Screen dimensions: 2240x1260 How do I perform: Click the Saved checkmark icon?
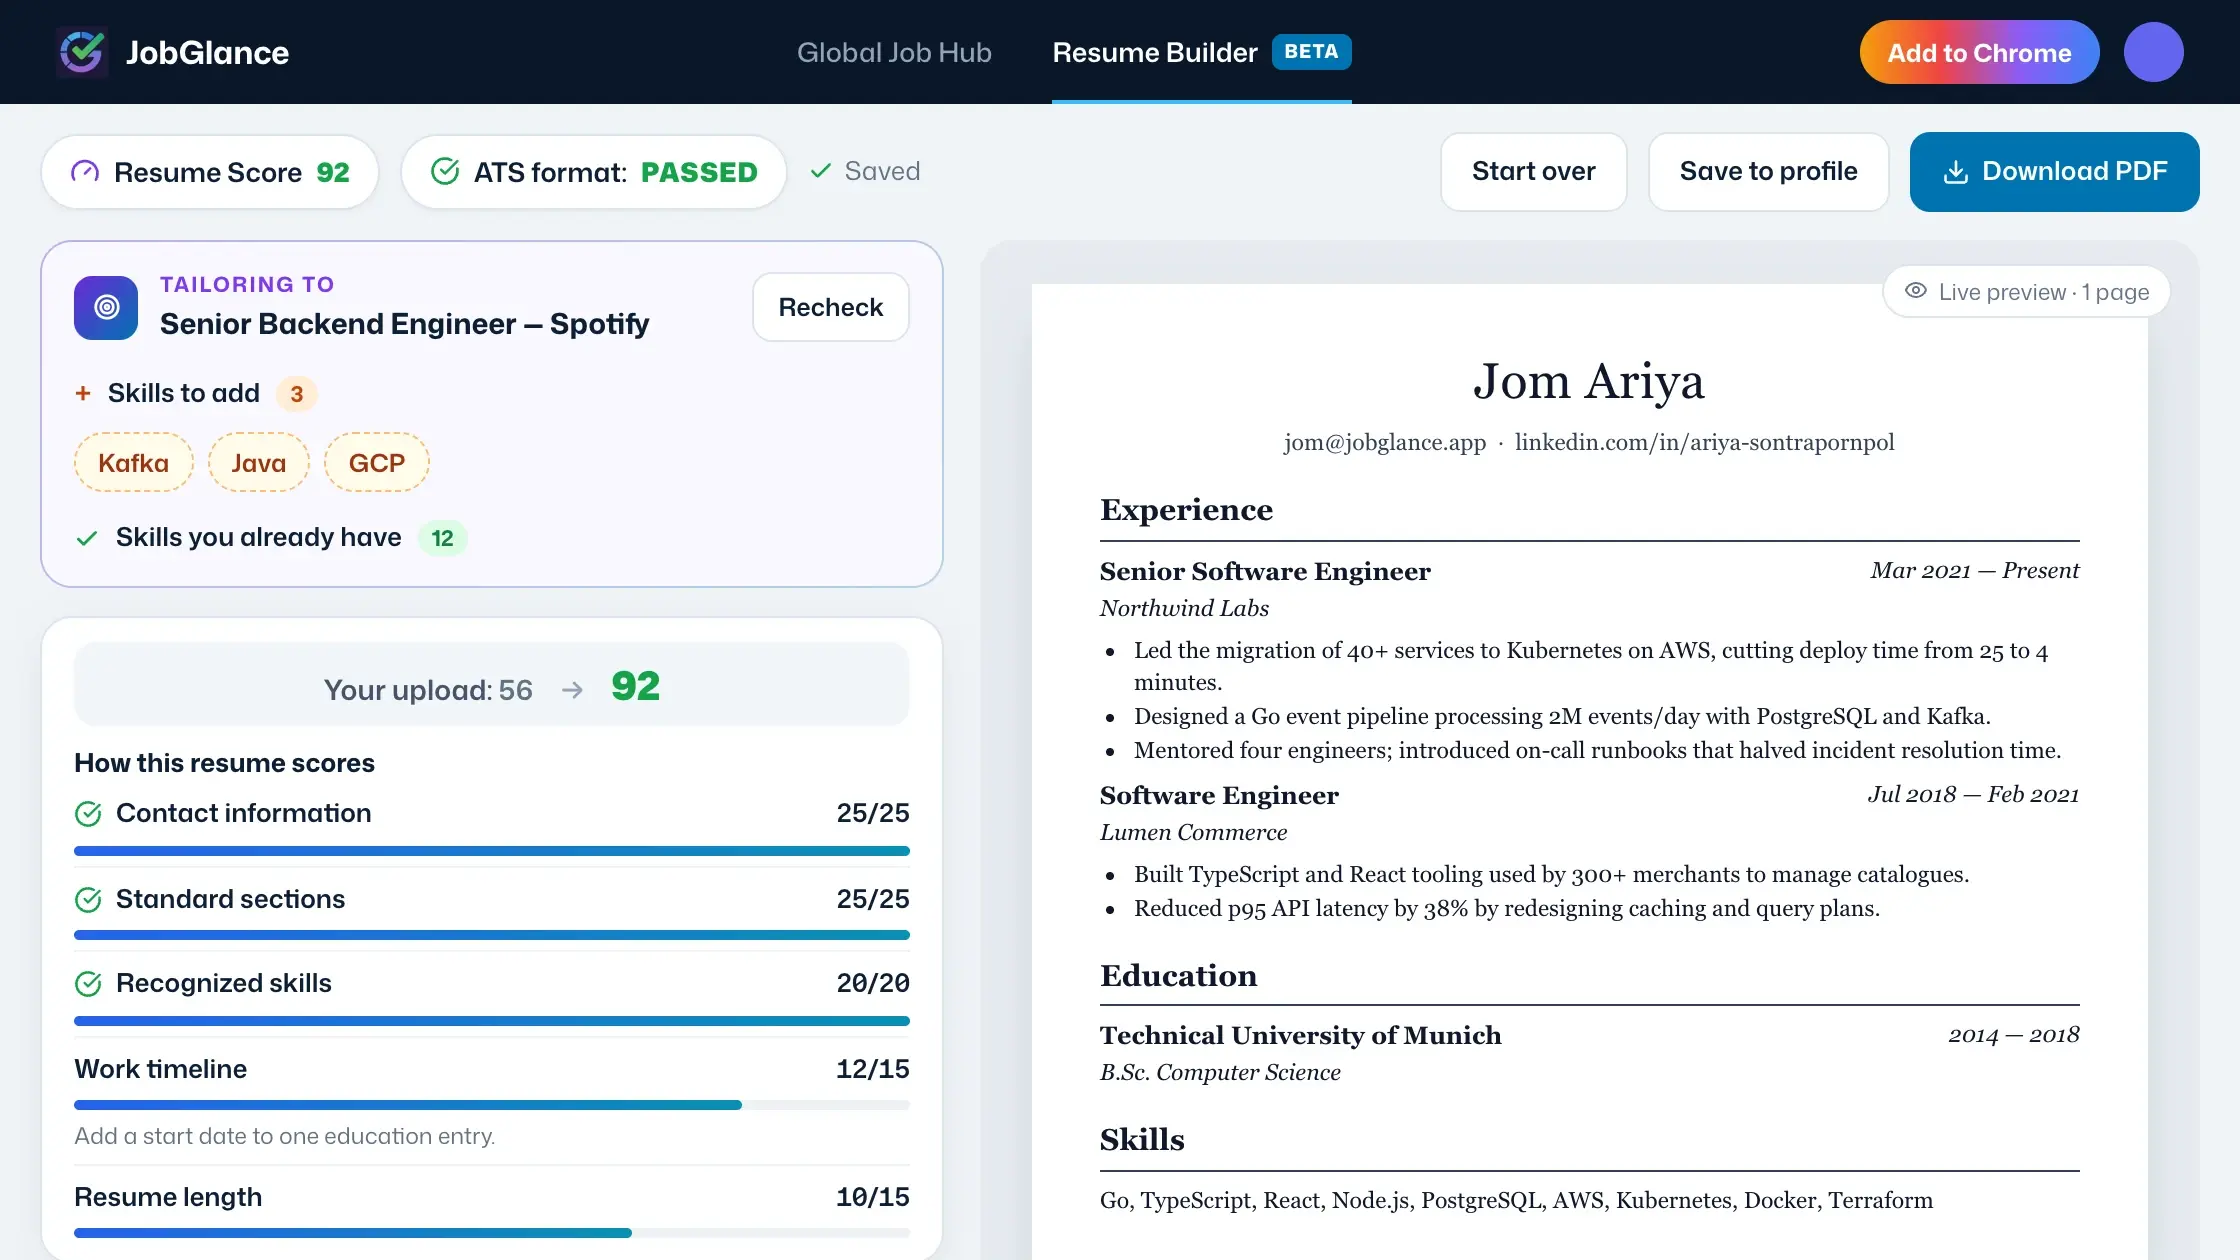[821, 171]
